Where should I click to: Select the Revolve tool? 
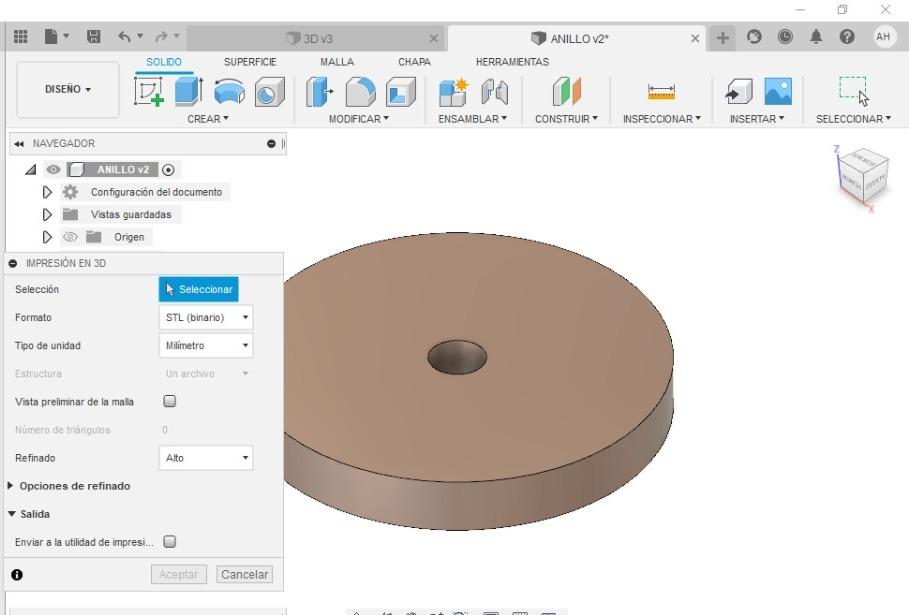230,92
